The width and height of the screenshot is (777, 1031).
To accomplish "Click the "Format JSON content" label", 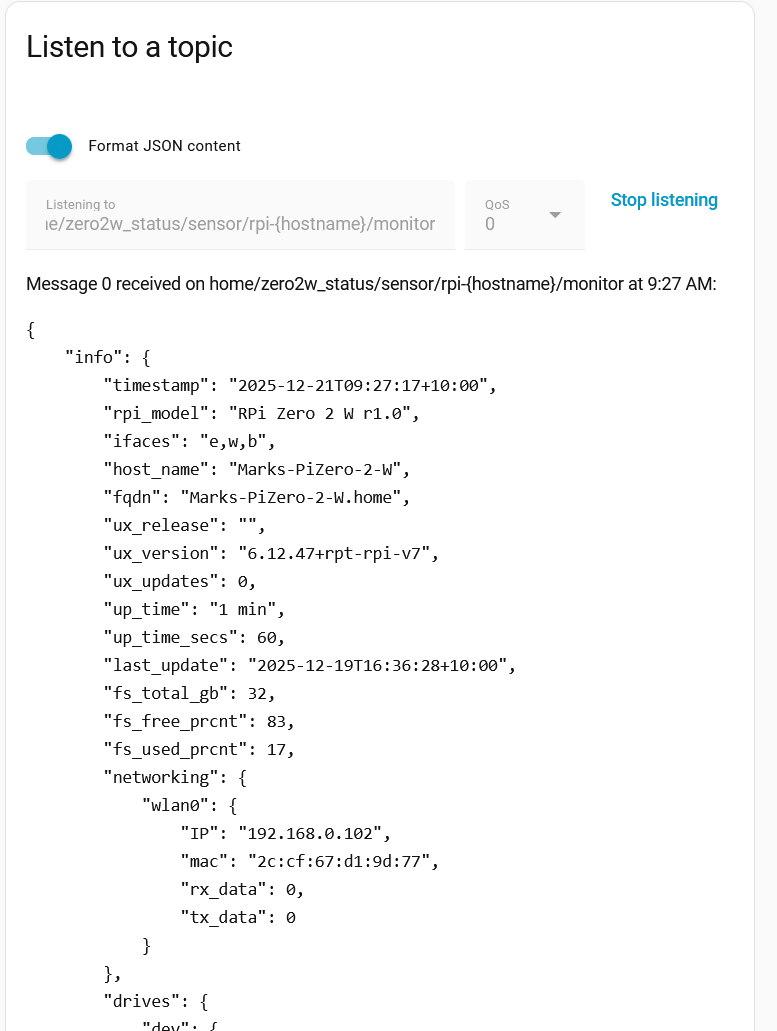I will tap(164, 146).
